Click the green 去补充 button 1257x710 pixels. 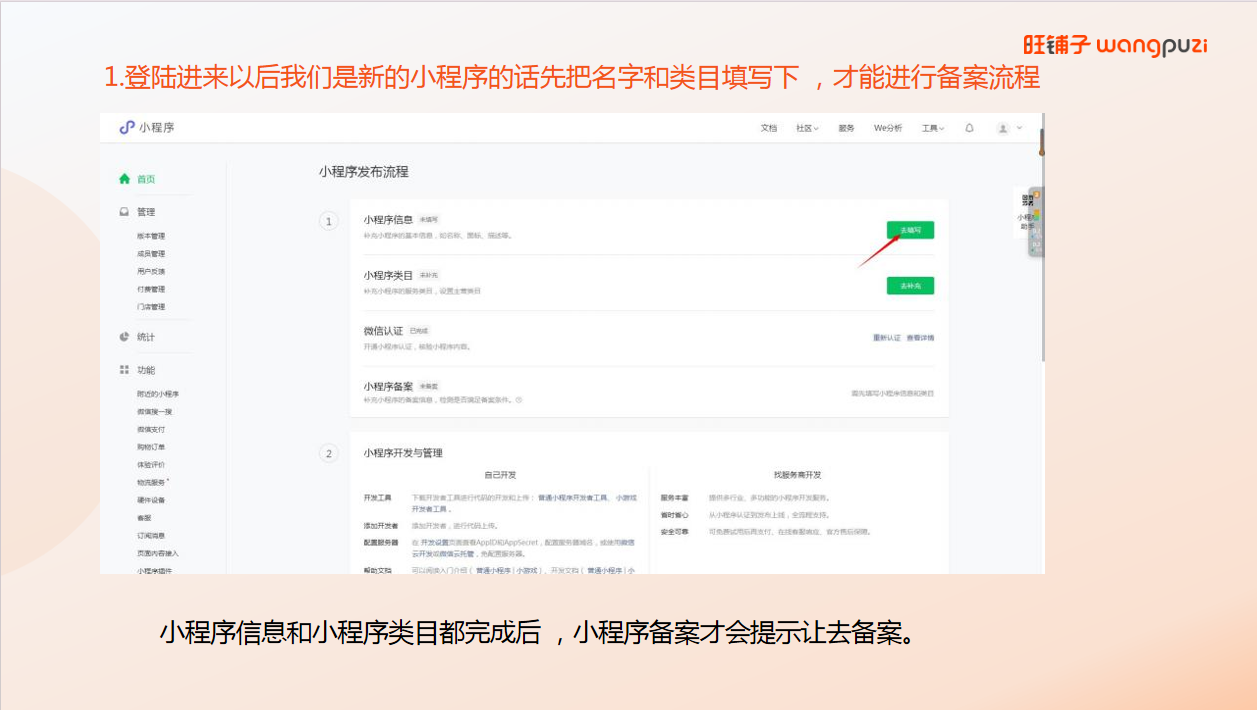pos(910,286)
